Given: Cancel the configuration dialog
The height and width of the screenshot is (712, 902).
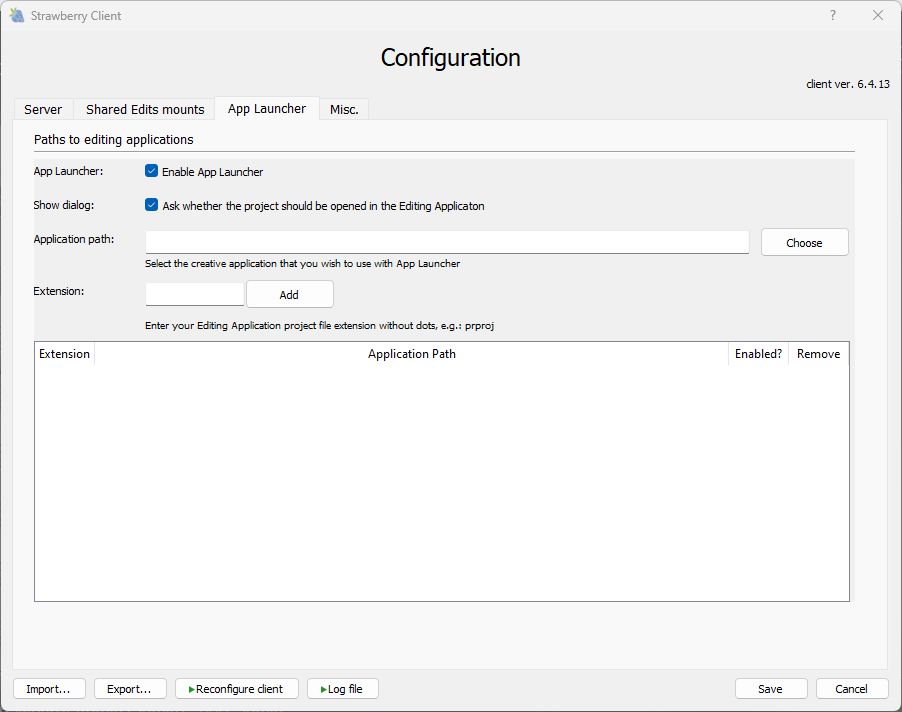Looking at the screenshot, I should (x=851, y=689).
